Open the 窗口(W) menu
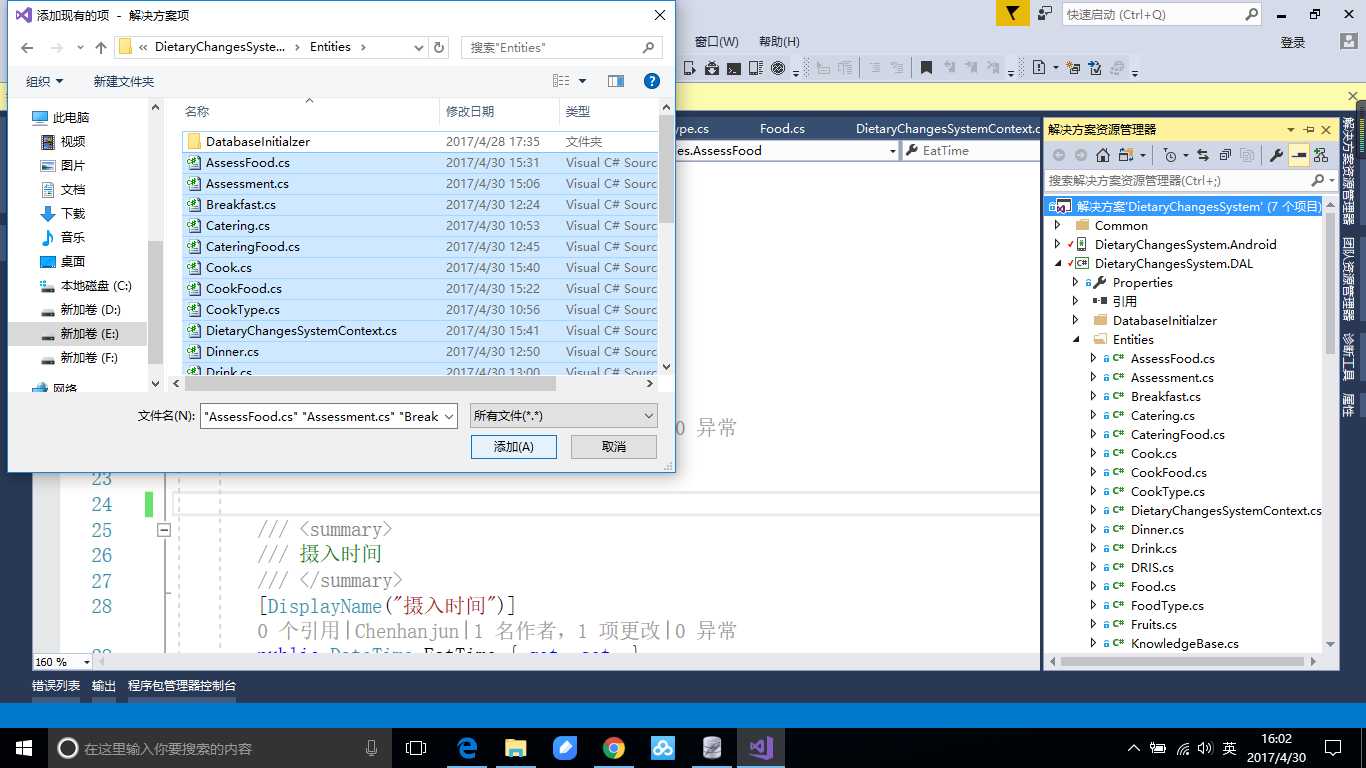The width and height of the screenshot is (1366, 768). (x=717, y=42)
